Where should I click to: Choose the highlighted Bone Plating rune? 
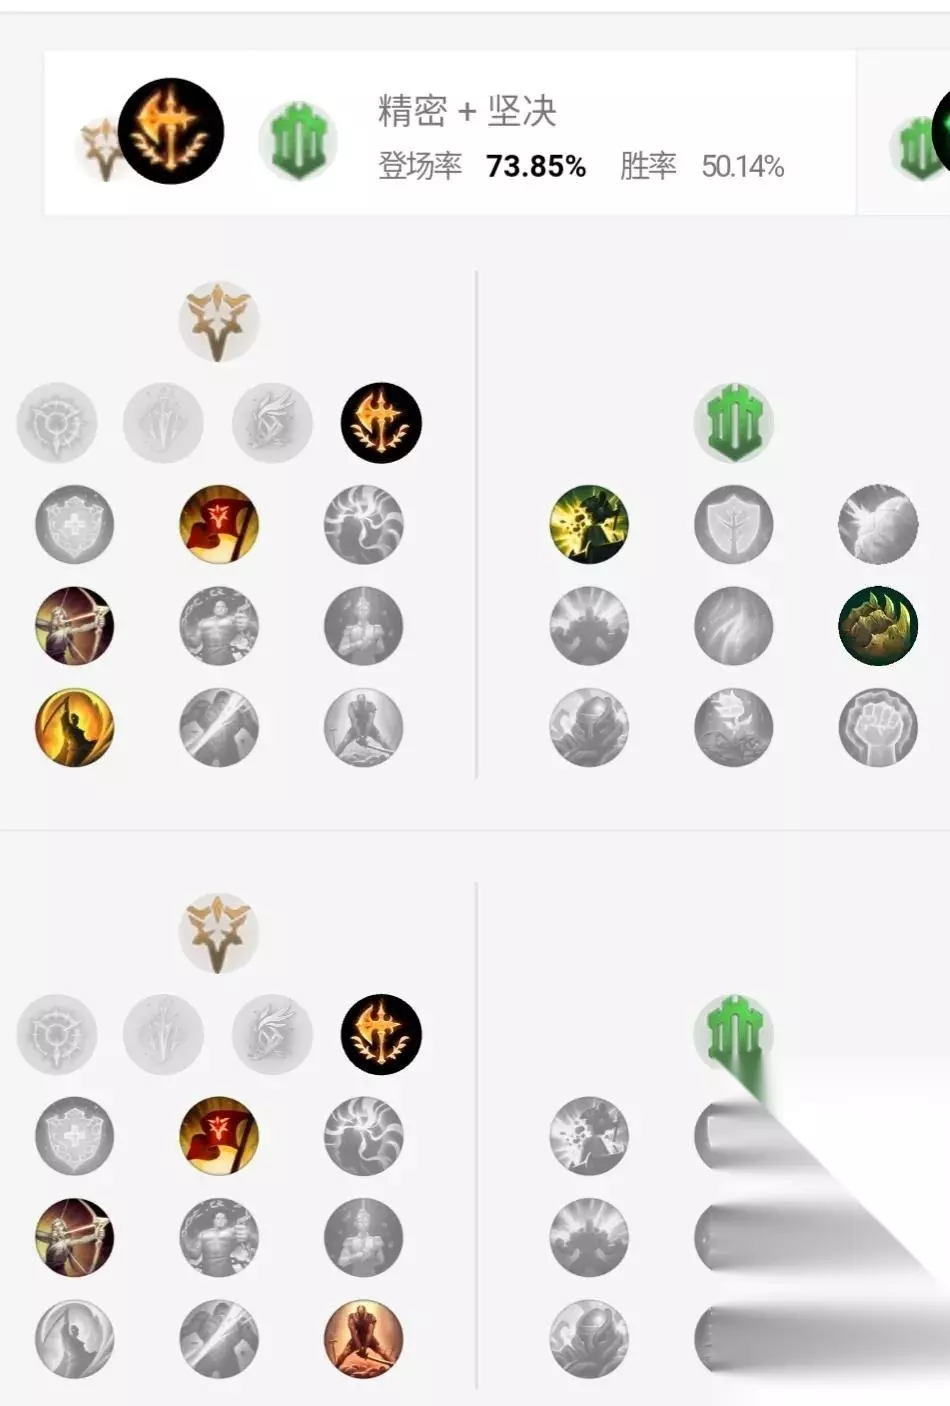coord(878,626)
